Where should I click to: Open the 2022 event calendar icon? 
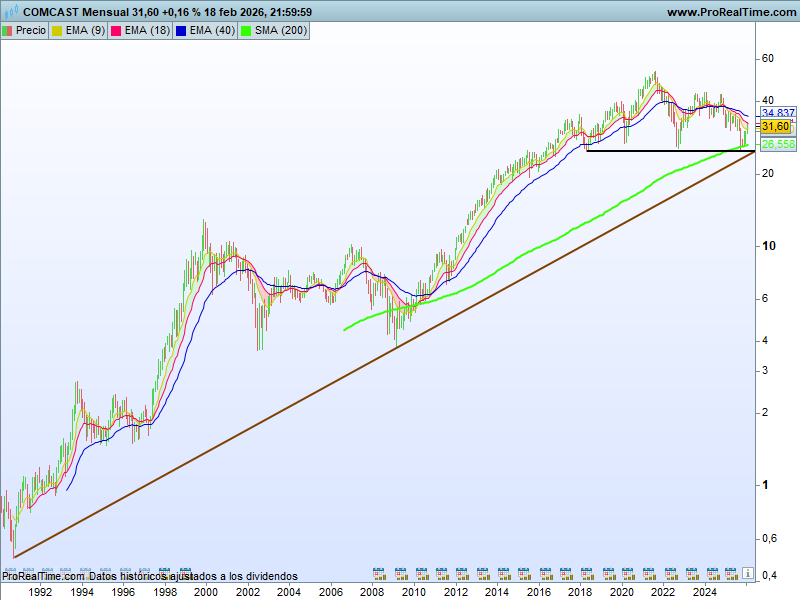pos(670,574)
